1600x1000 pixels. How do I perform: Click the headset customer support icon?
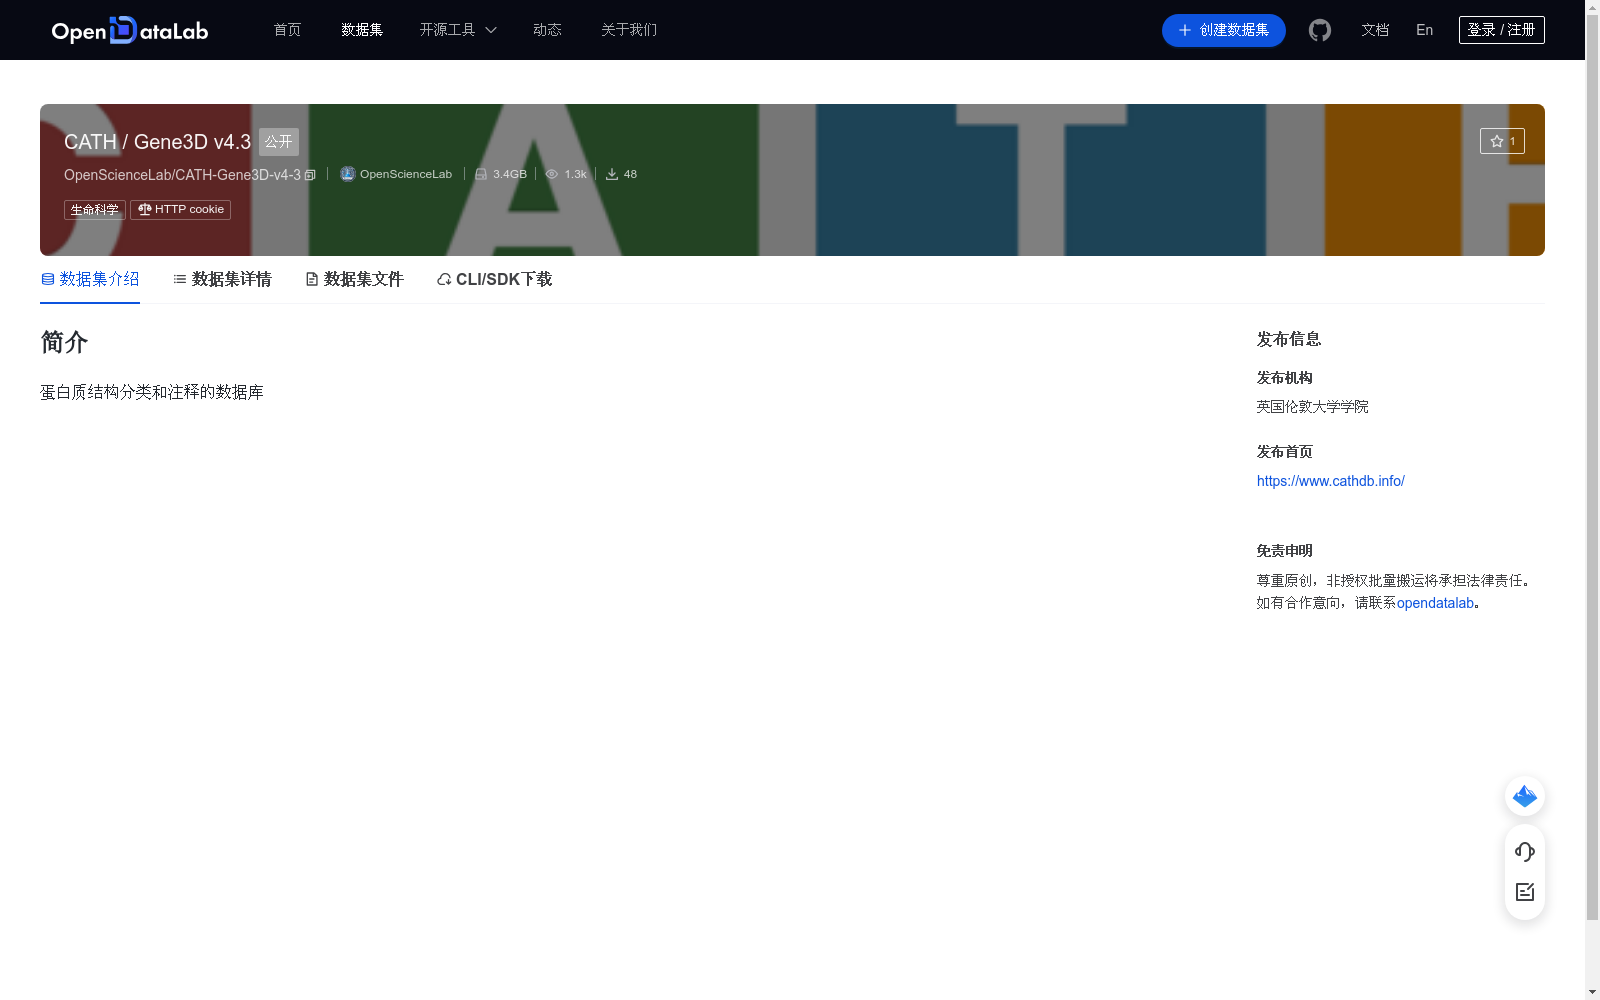(1524, 852)
